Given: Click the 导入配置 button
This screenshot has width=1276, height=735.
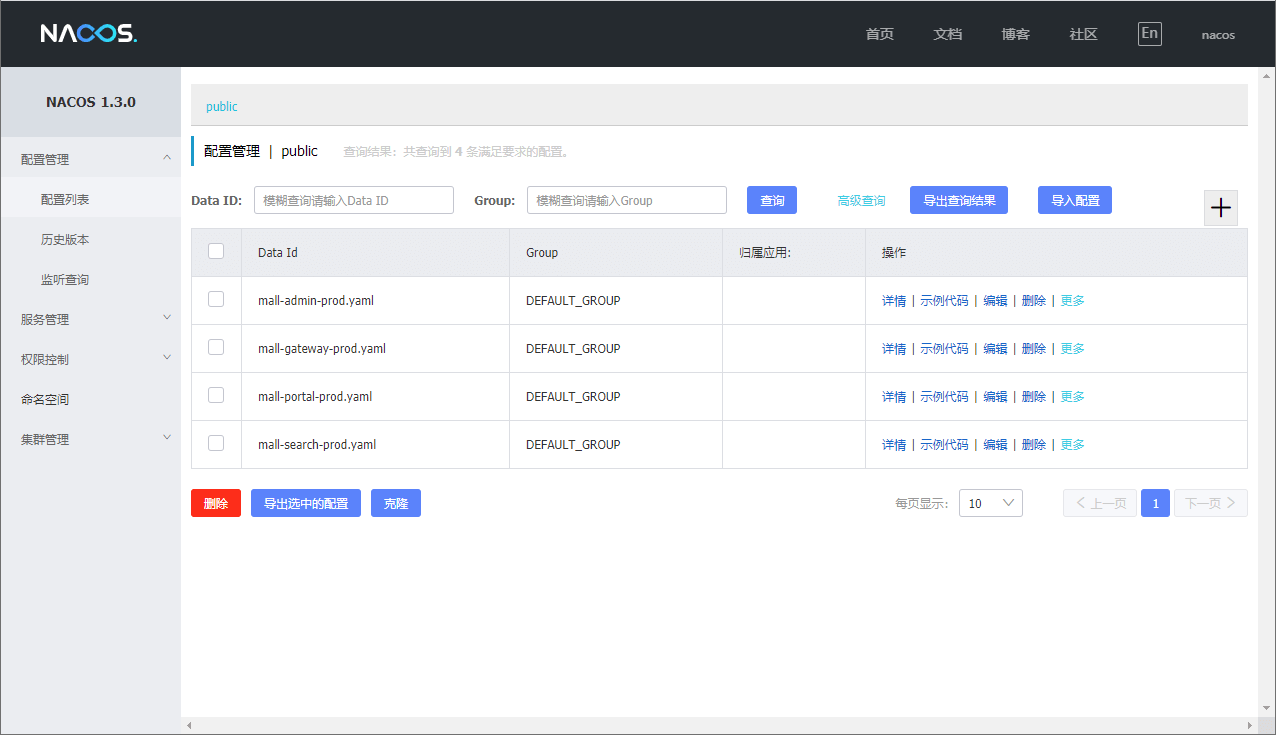Looking at the screenshot, I should pyautogui.click(x=1075, y=200).
